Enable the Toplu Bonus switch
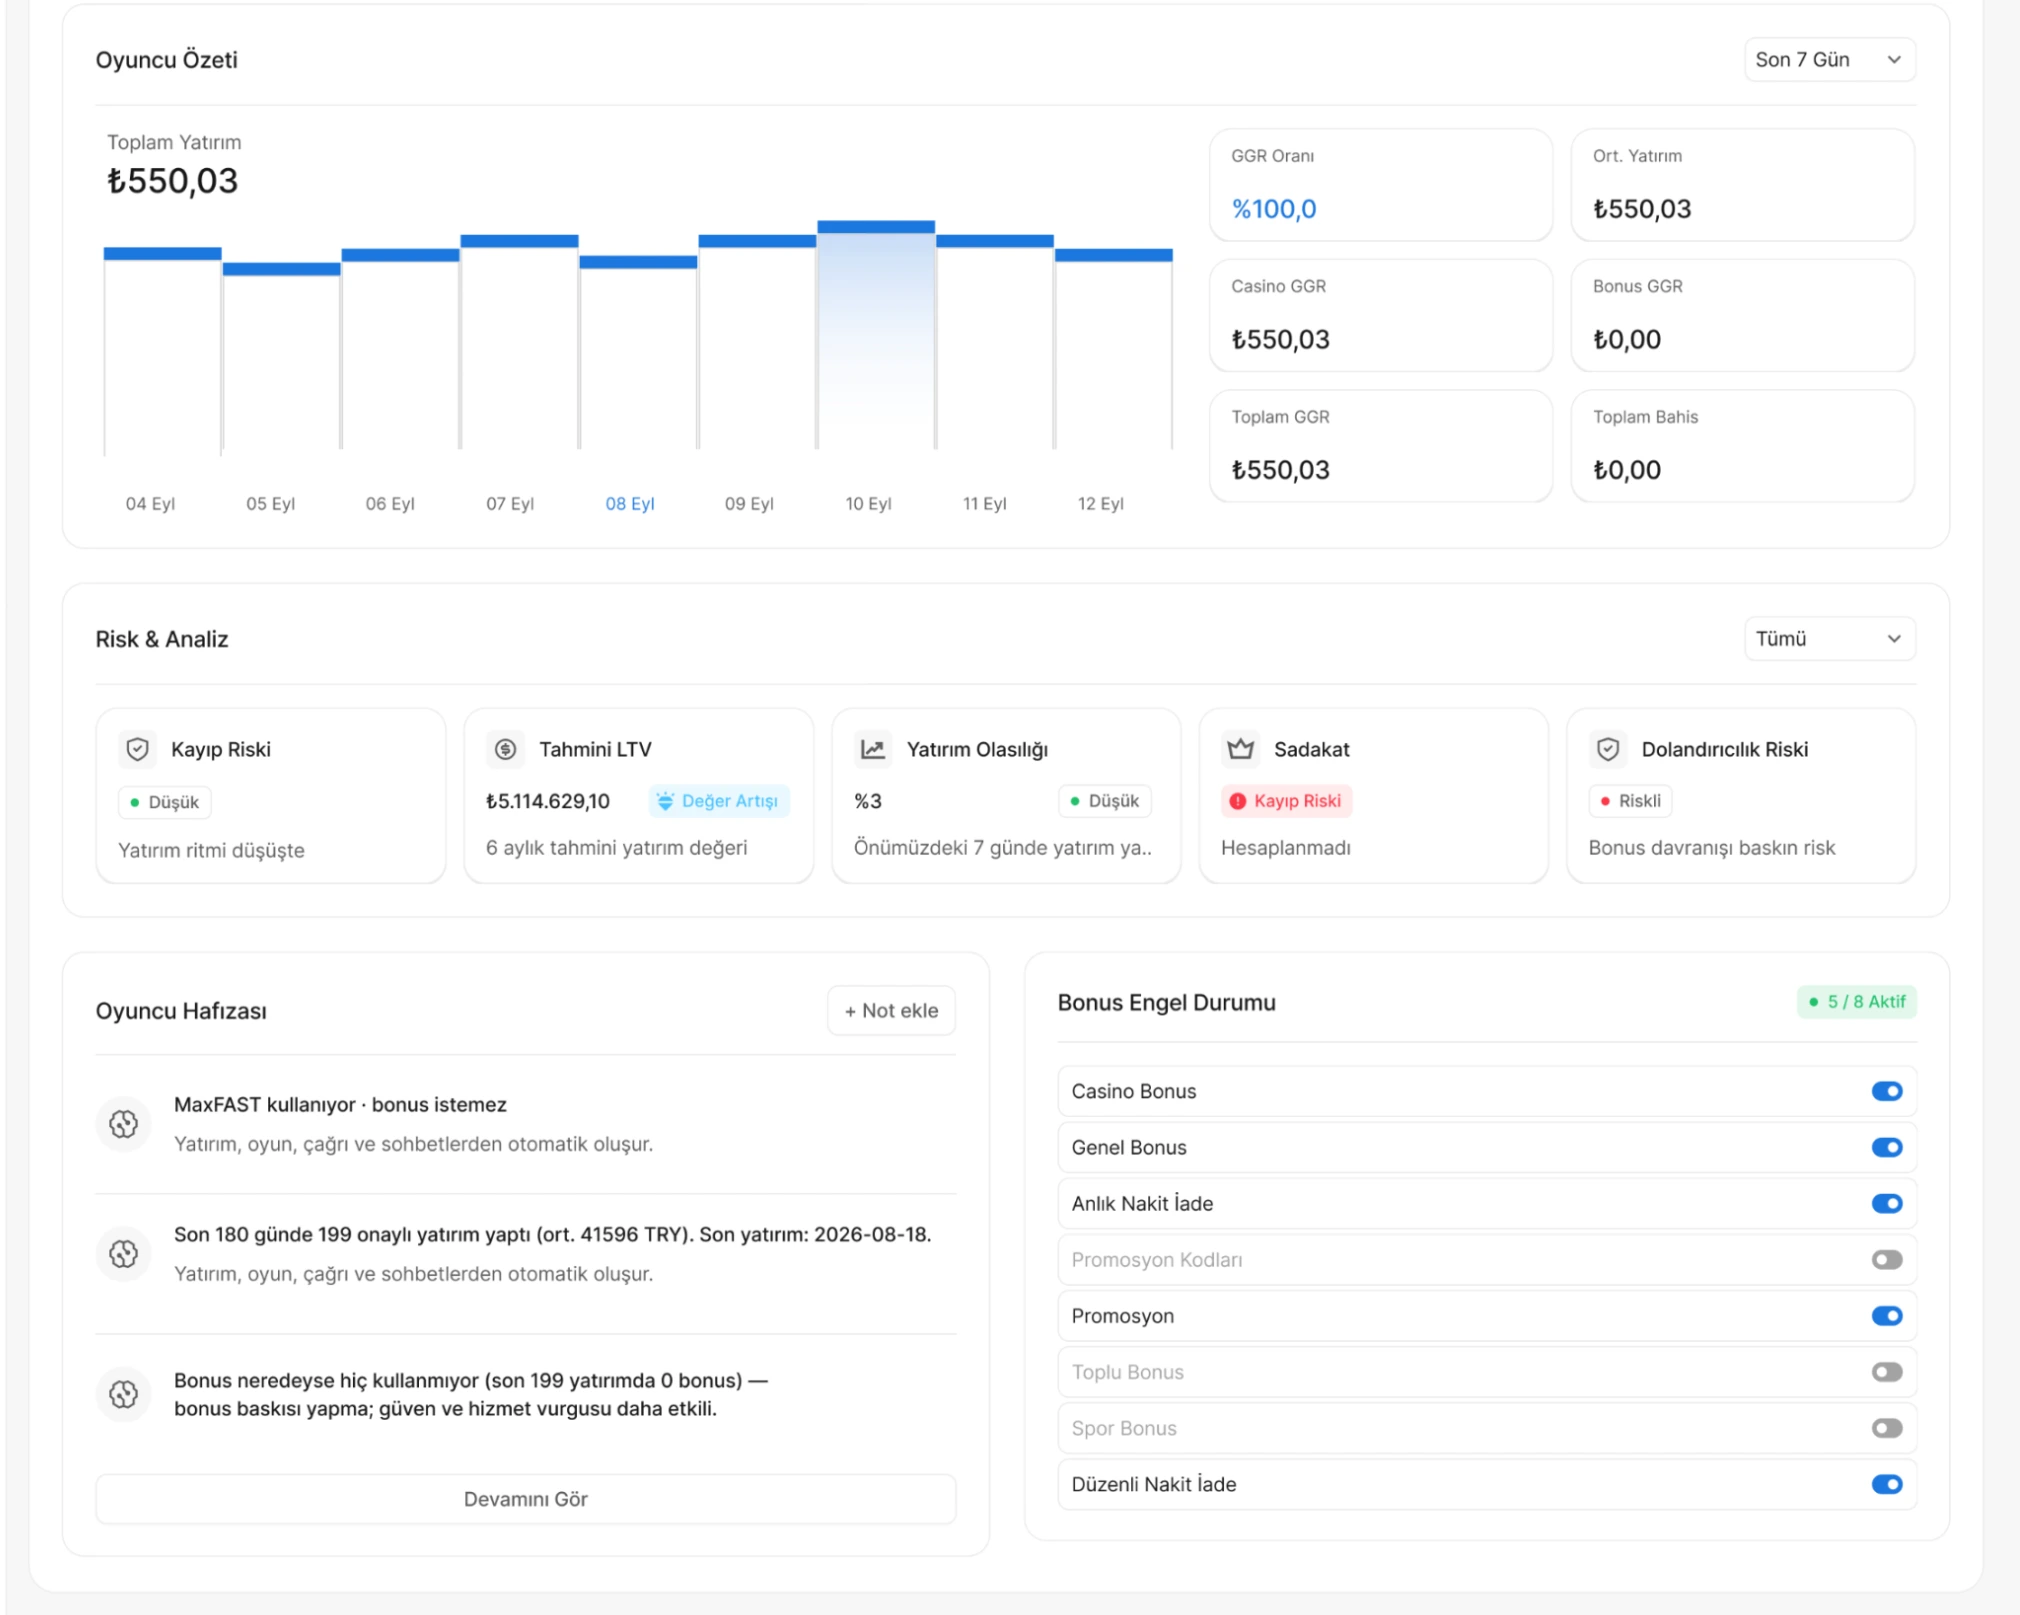2020x1615 pixels. (x=1887, y=1372)
